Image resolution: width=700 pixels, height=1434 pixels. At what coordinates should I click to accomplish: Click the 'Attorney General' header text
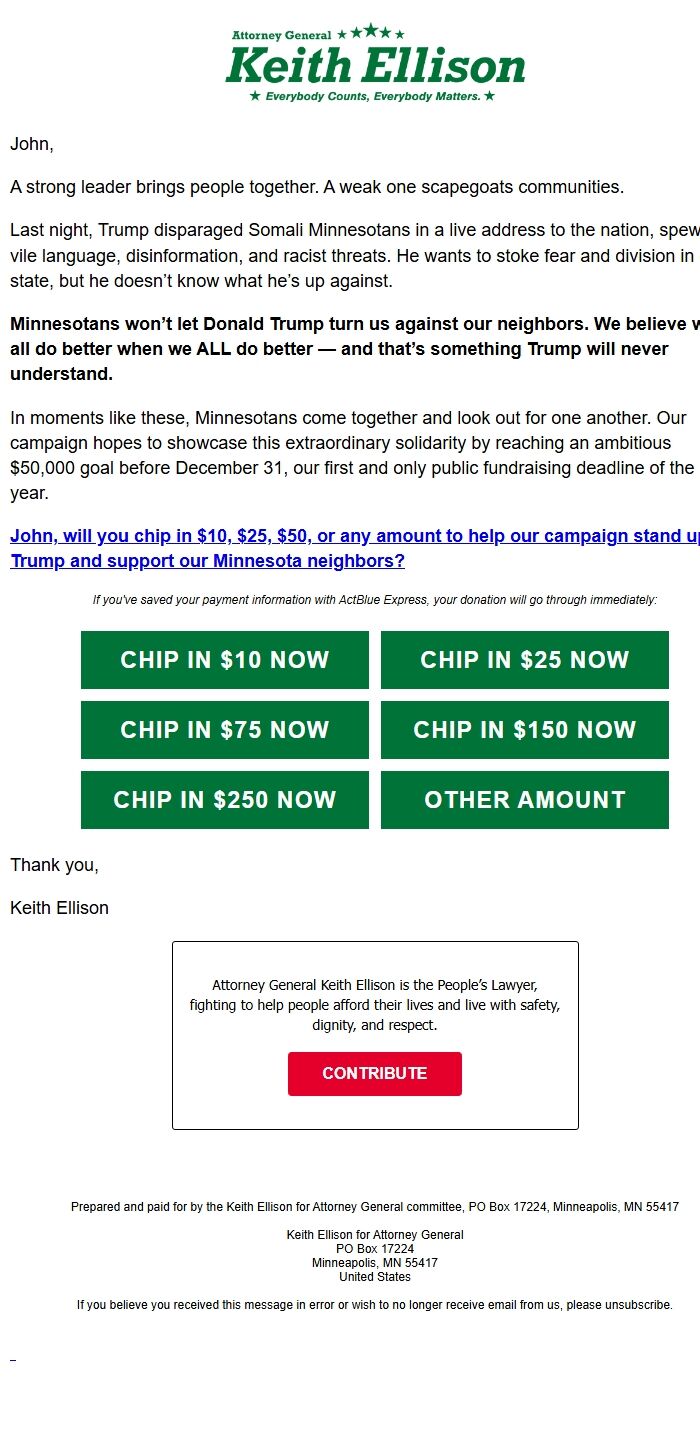(x=280, y=33)
